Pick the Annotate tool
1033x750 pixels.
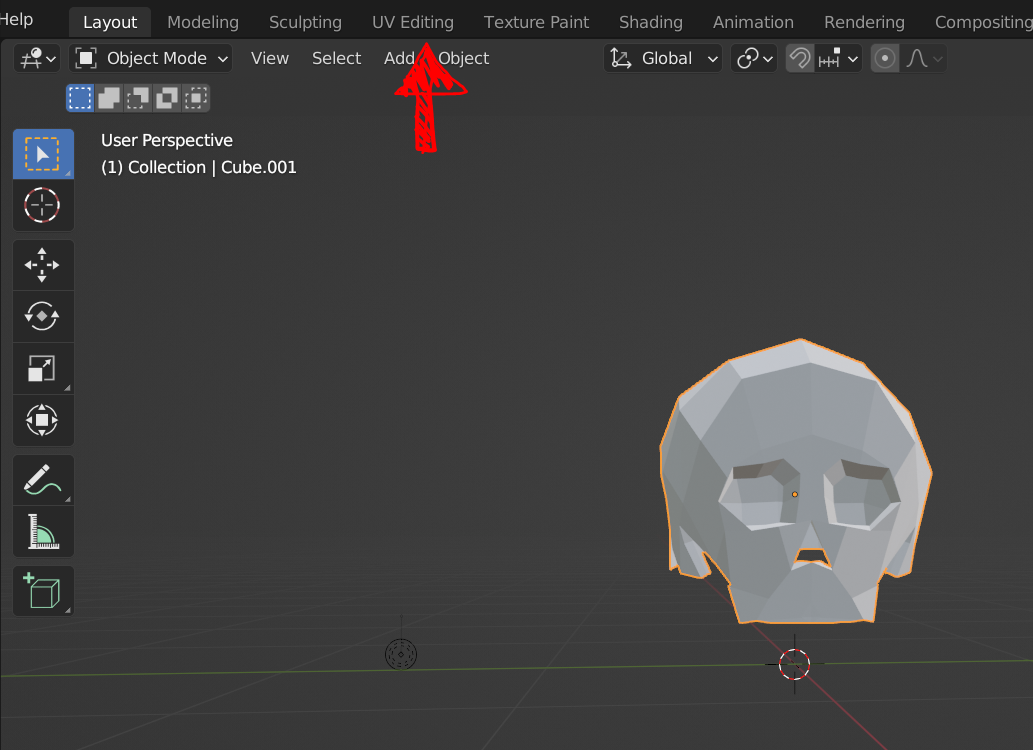point(43,479)
